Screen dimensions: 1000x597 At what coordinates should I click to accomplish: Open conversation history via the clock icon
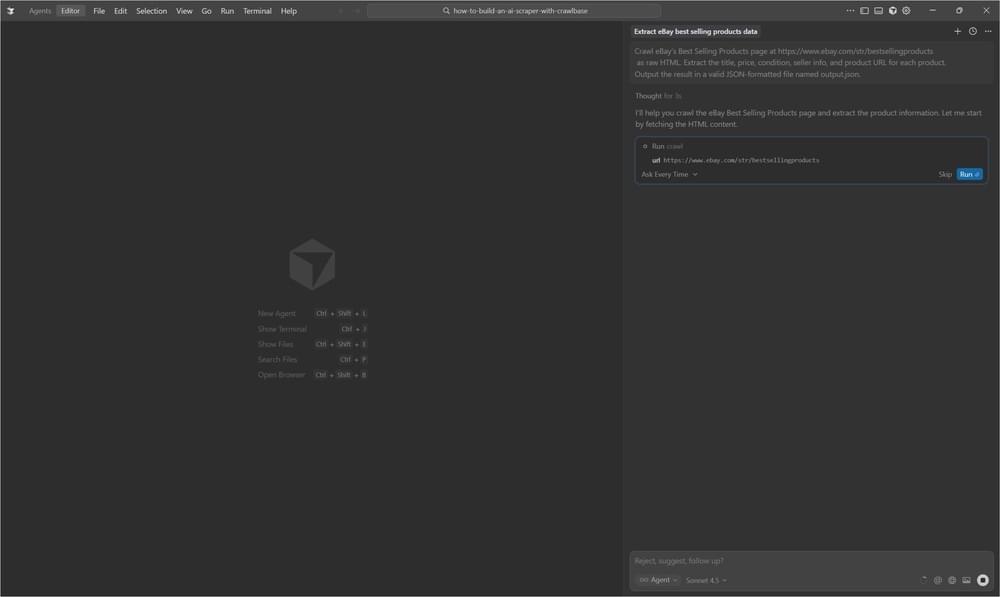point(972,31)
